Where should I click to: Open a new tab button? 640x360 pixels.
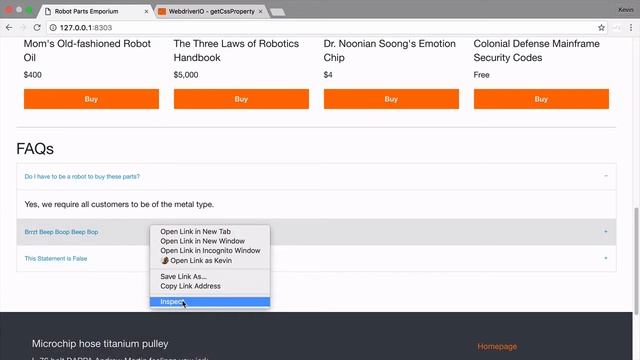[278, 12]
